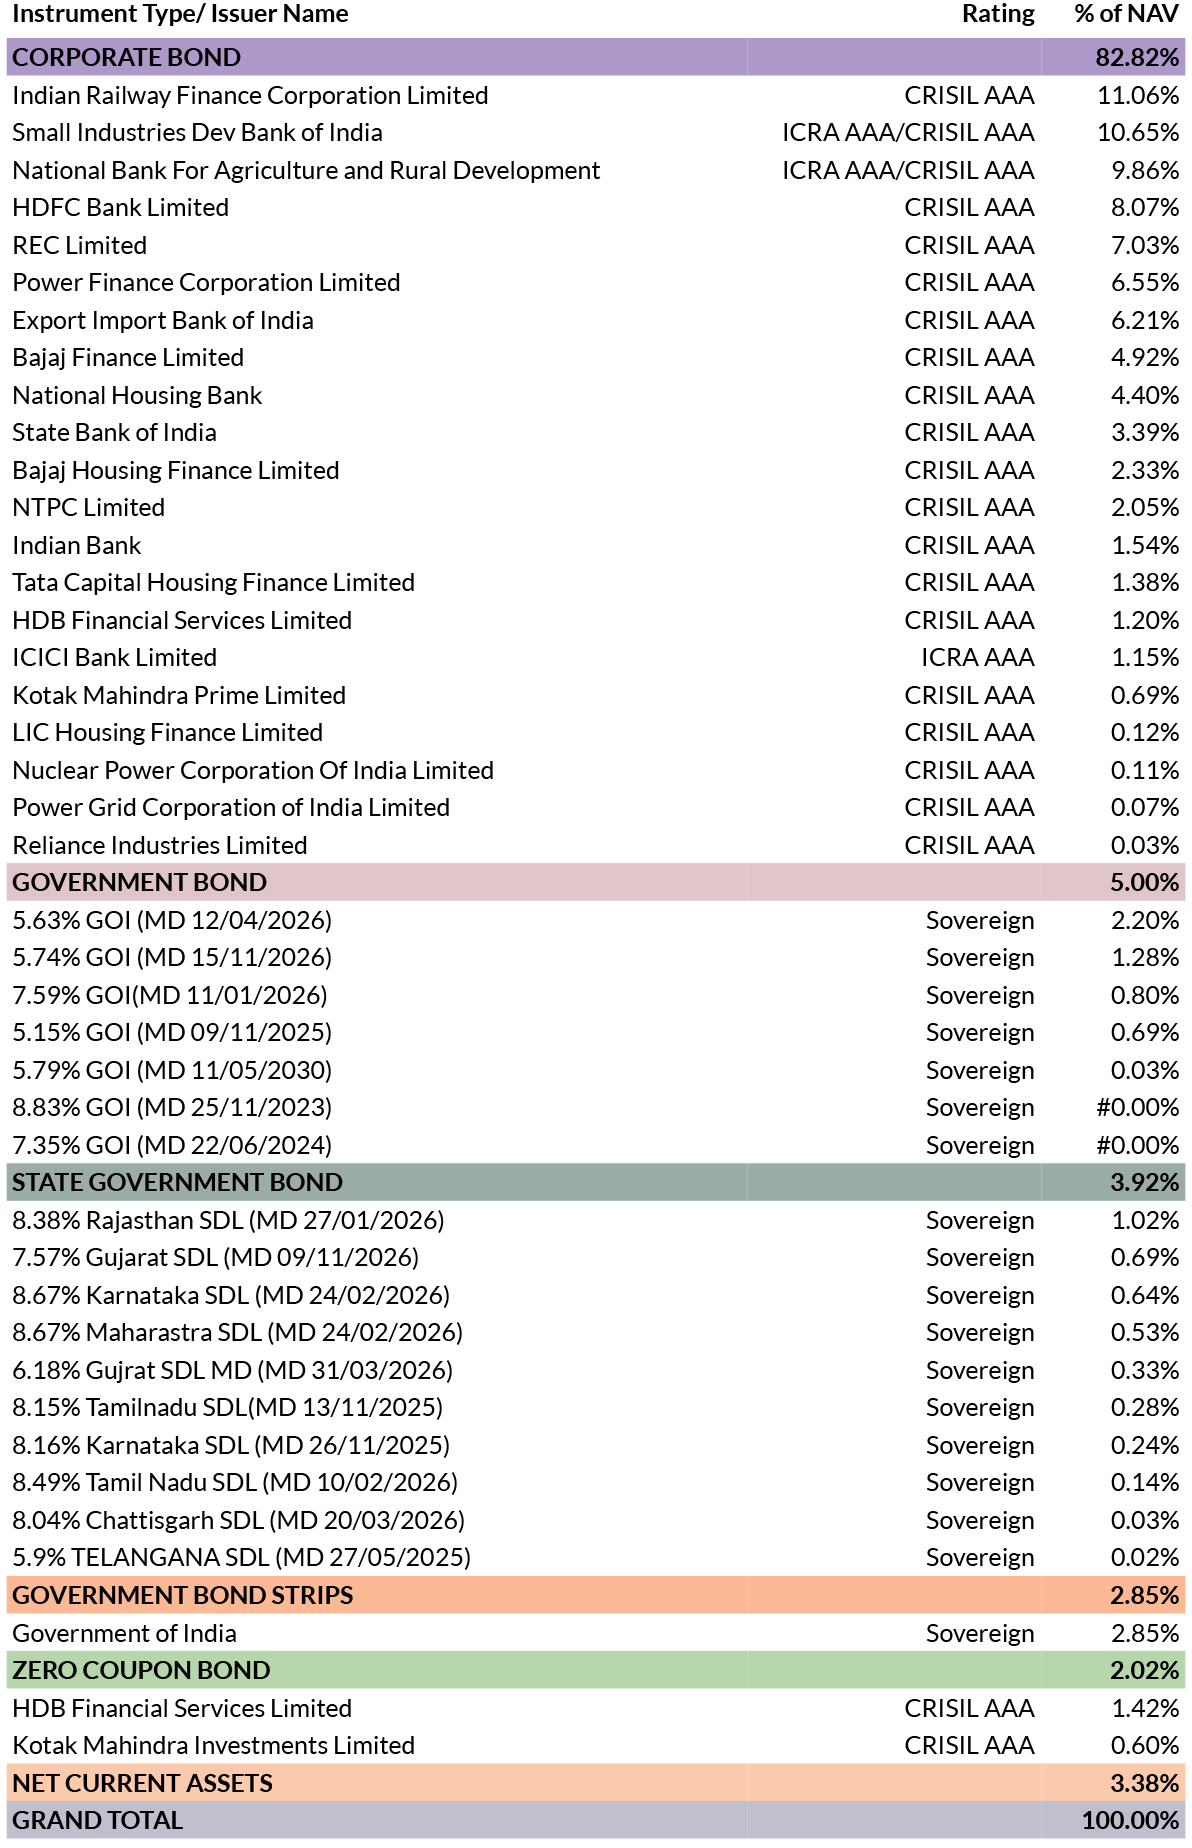This screenshot has width=1192, height=1848.
Task: Click the 100.00% grand total value
Action: (x=1130, y=1820)
